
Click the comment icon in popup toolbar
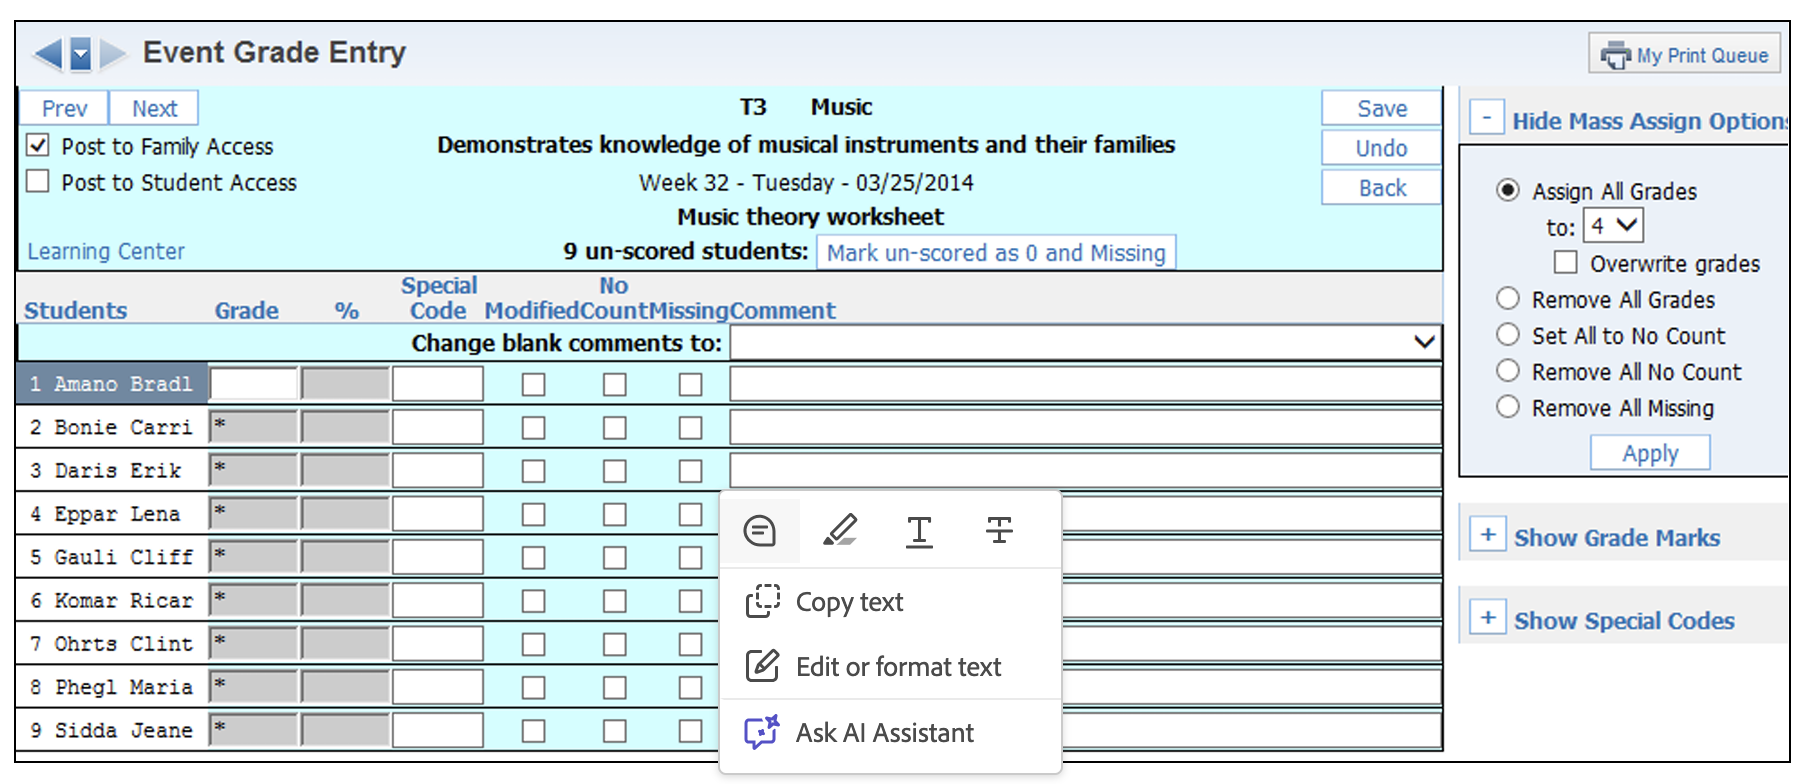(x=760, y=531)
